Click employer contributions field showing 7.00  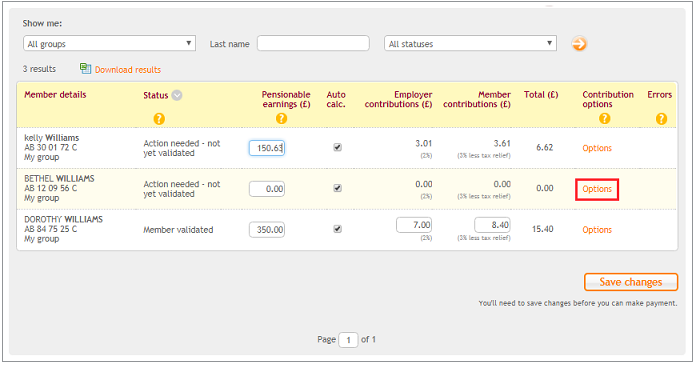click(414, 225)
